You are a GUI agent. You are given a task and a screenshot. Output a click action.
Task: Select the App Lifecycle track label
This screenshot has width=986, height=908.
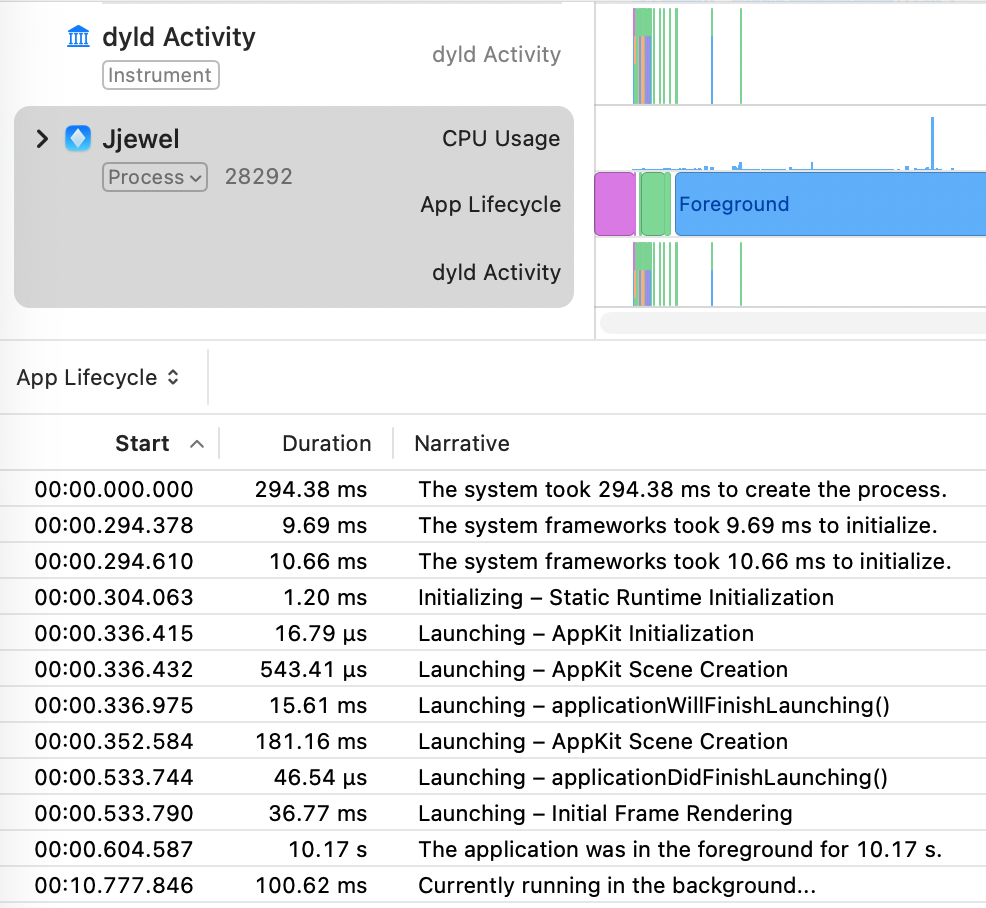click(x=490, y=204)
